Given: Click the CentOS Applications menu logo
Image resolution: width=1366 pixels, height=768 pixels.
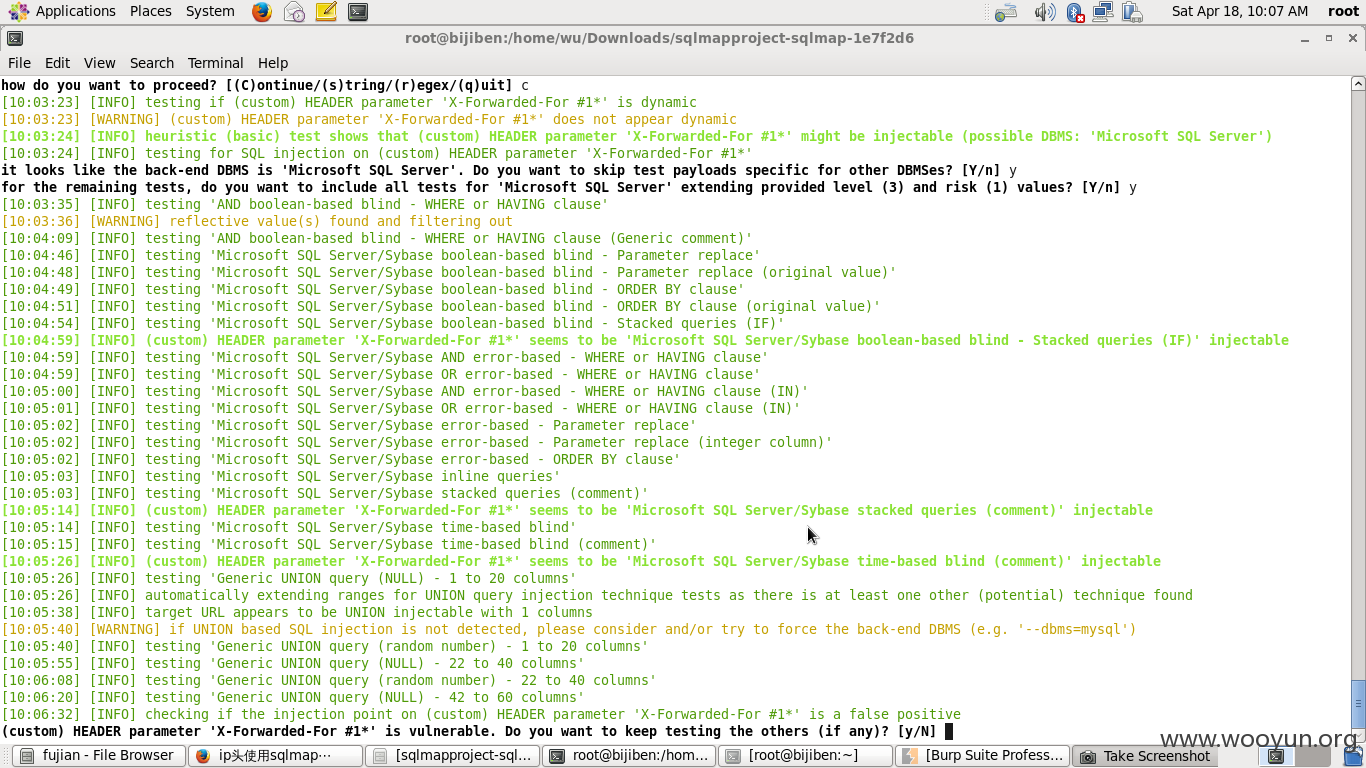Looking at the screenshot, I should tap(18, 12).
